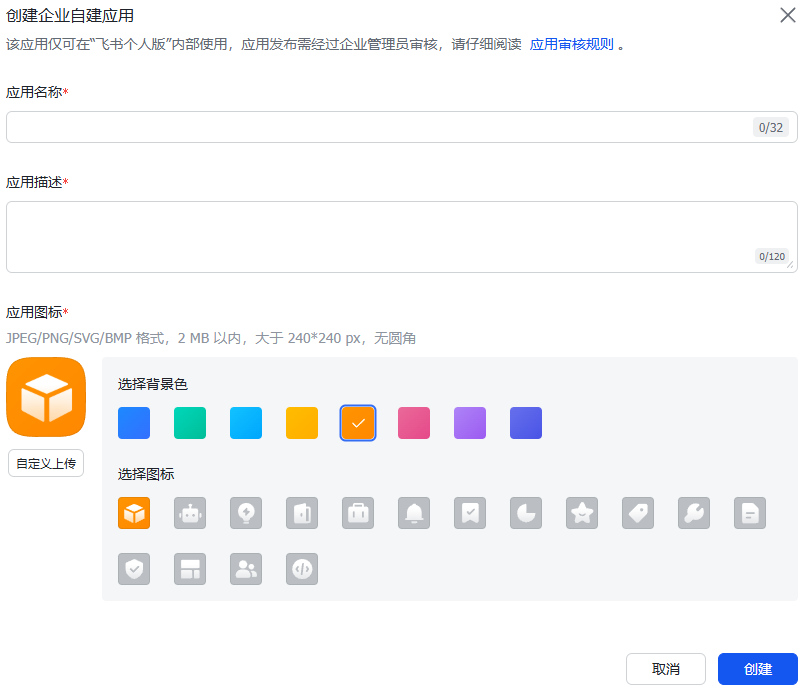Choose the blue background color
The image size is (807, 691).
coord(134,423)
